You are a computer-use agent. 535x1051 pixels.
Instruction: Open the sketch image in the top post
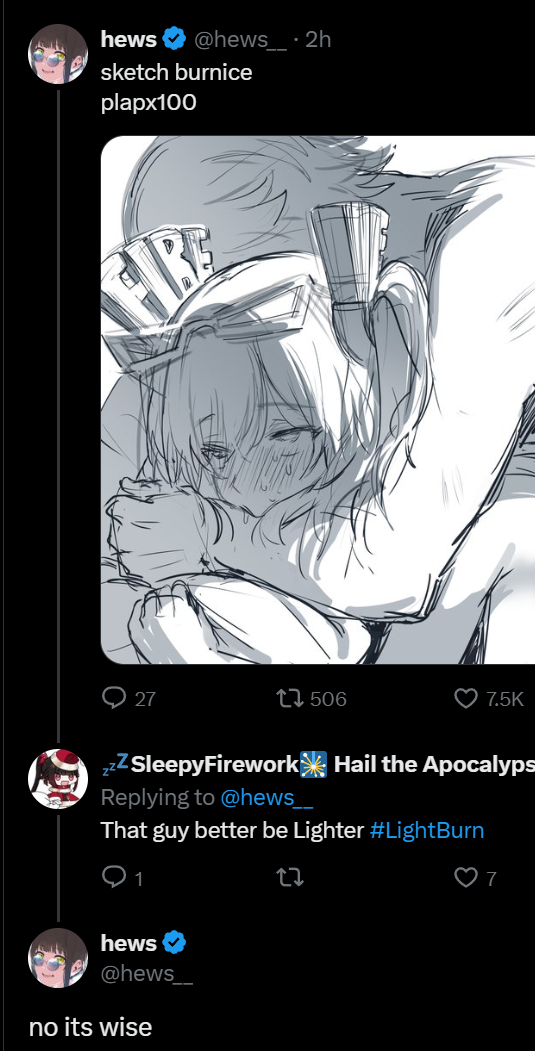(318, 399)
